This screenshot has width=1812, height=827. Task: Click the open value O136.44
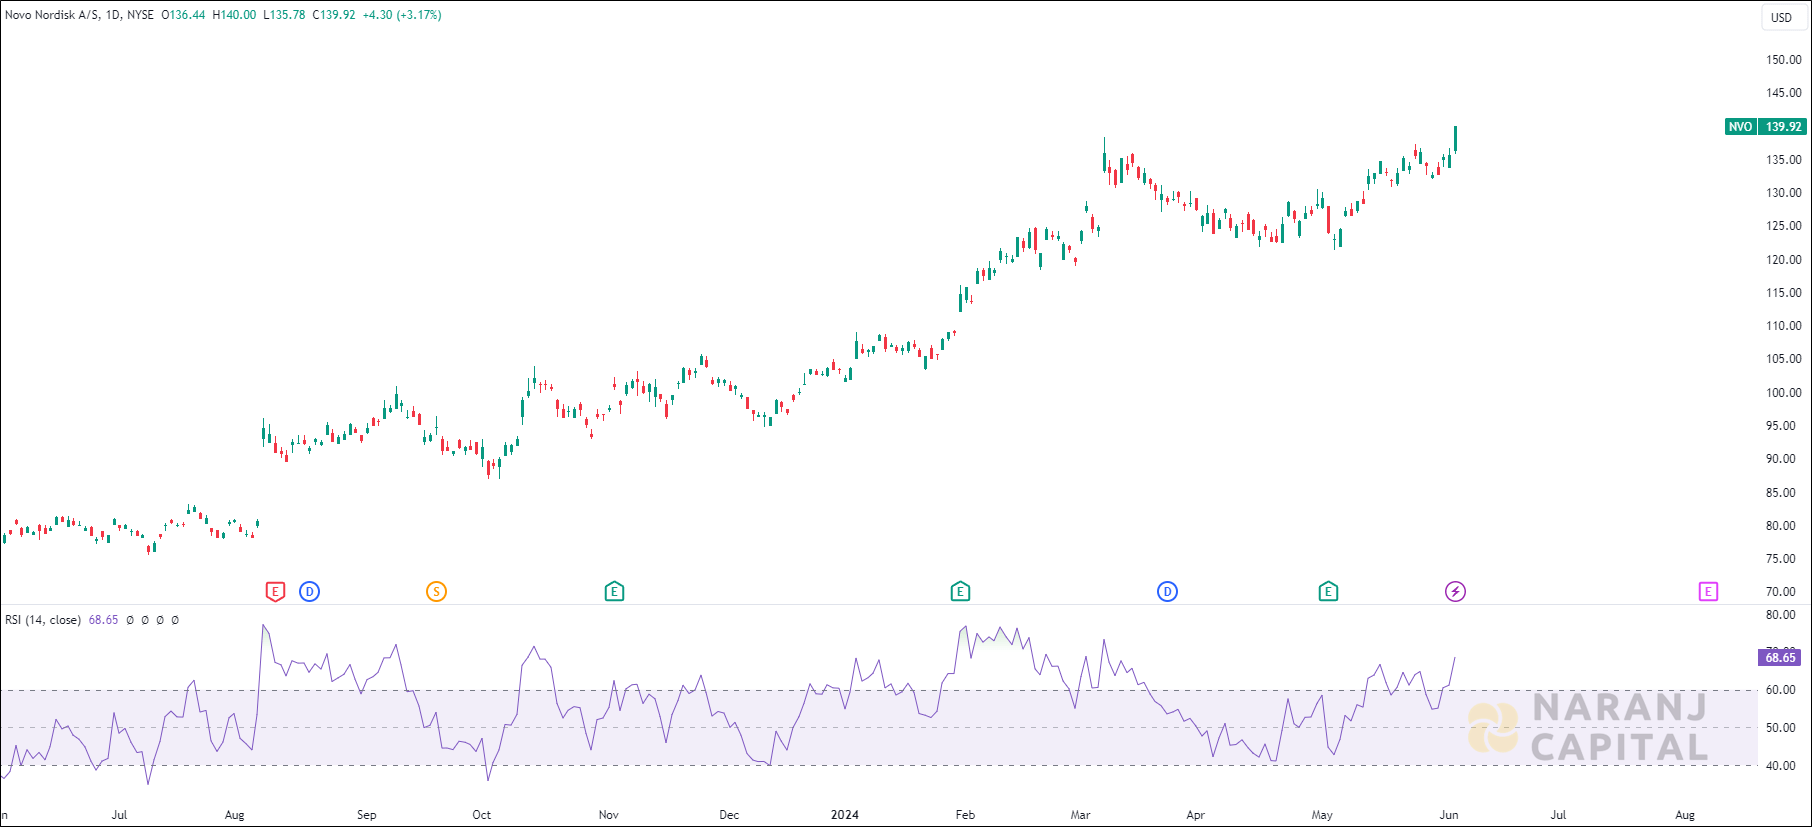point(183,15)
